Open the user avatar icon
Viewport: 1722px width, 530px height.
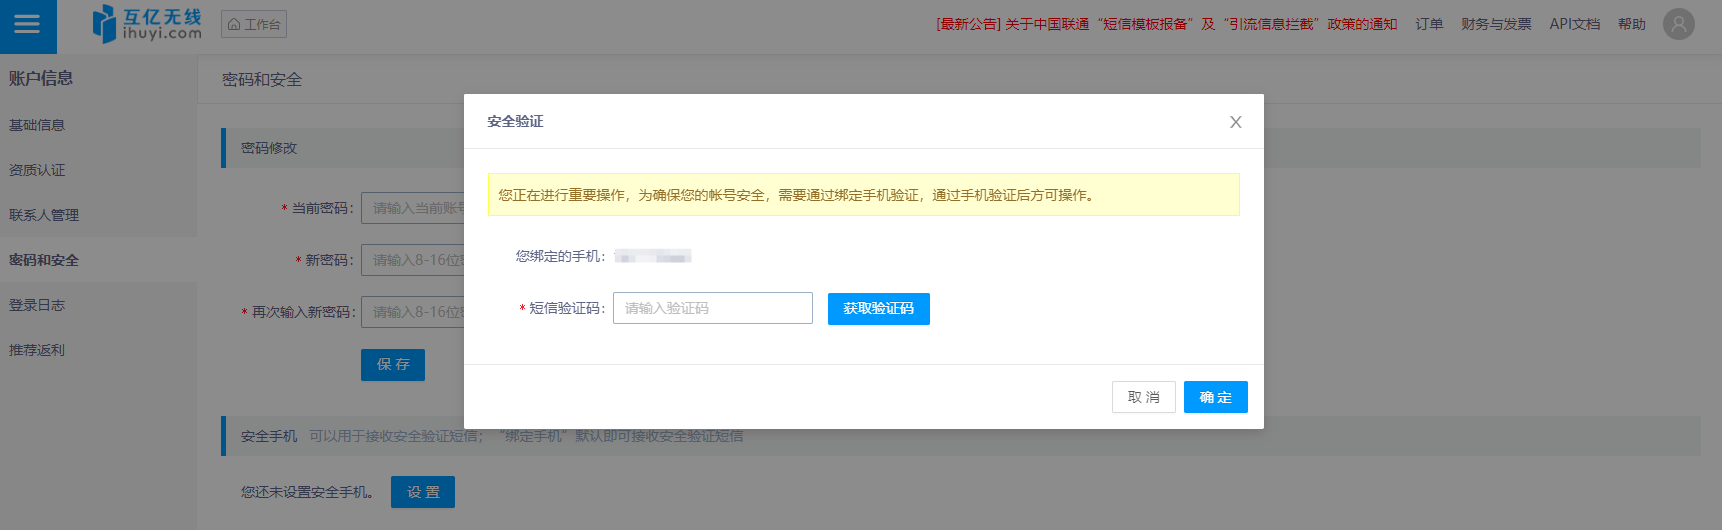pos(1678,24)
